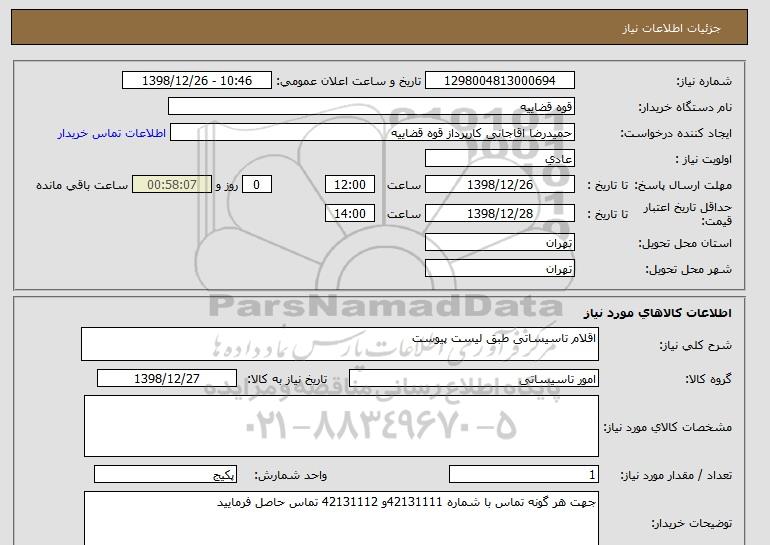This screenshot has height=545, width=770.
Task: Click the delivery province field تهران
Action: pos(499,243)
